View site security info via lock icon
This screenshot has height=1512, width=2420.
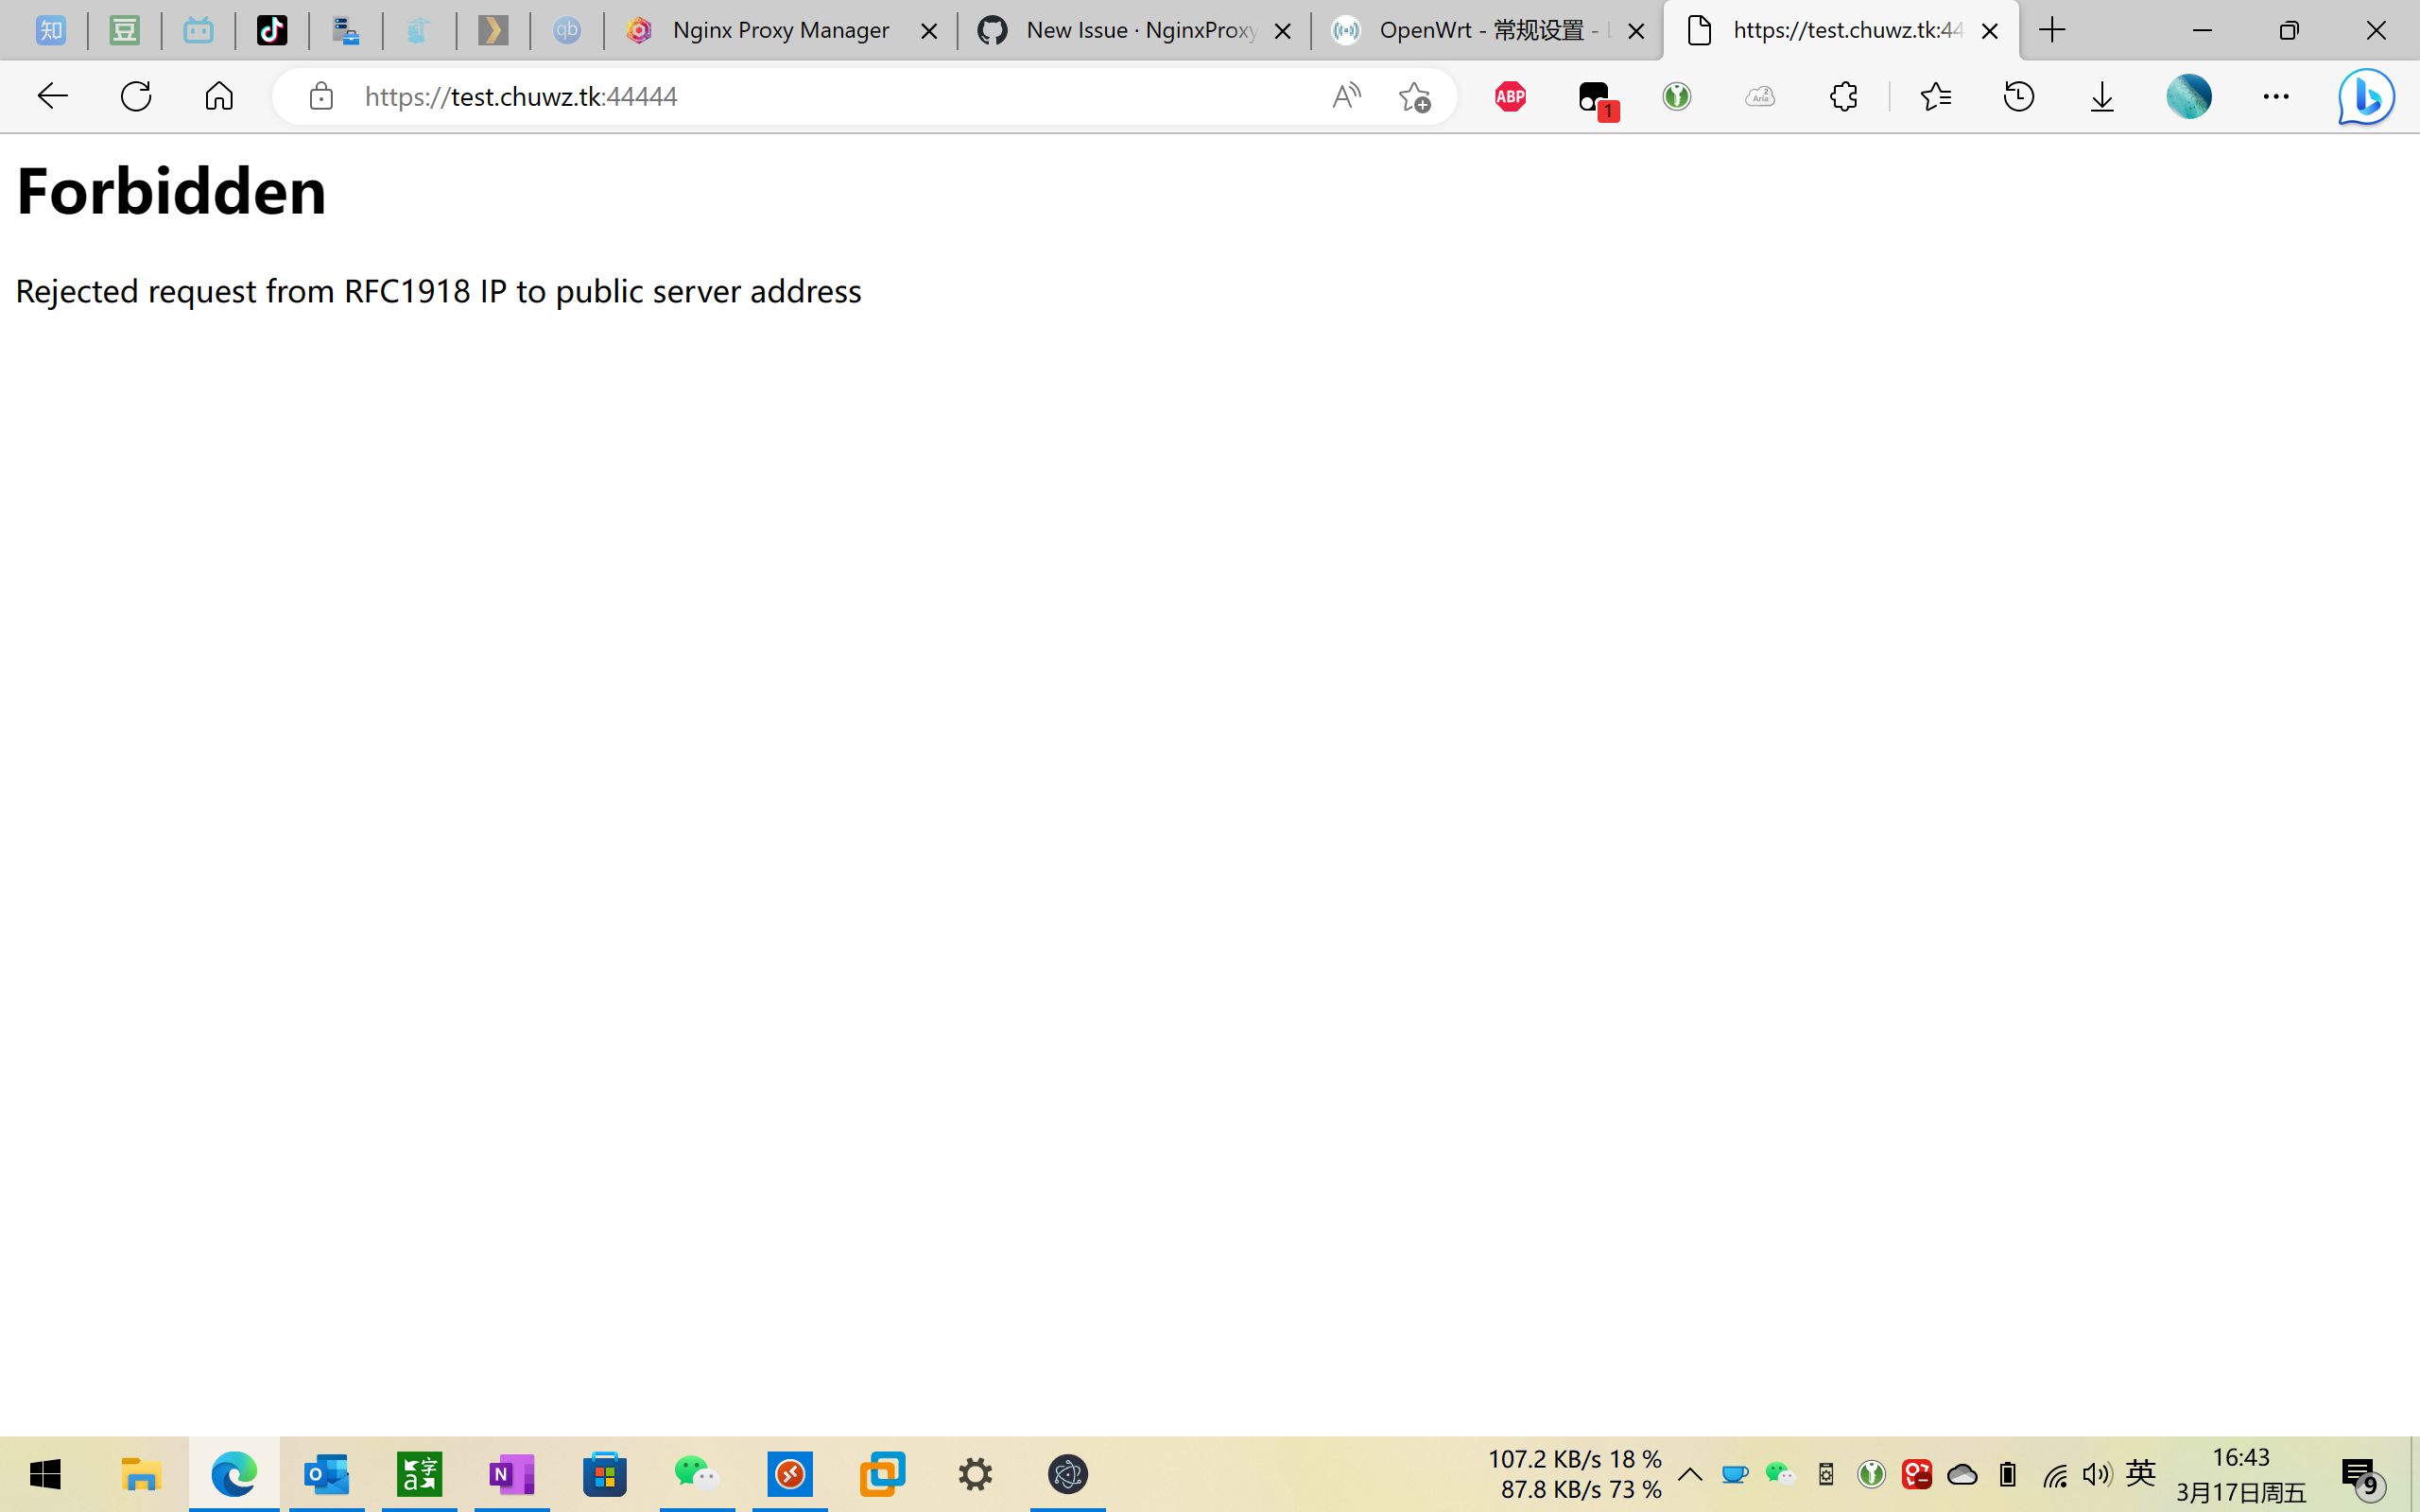(x=320, y=96)
